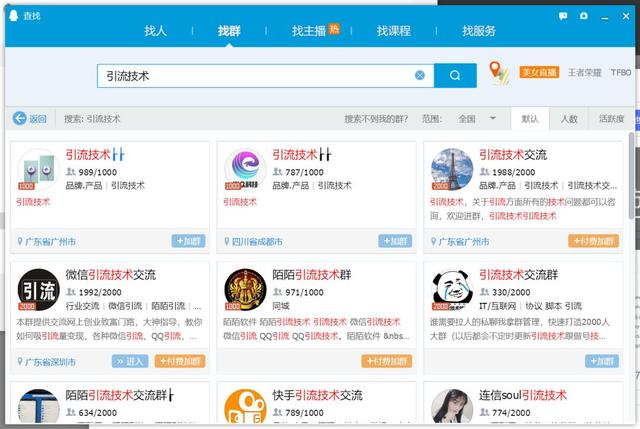The height and width of the screenshot is (429, 640).
Task: Sort results by 人数
Action: click(568, 118)
